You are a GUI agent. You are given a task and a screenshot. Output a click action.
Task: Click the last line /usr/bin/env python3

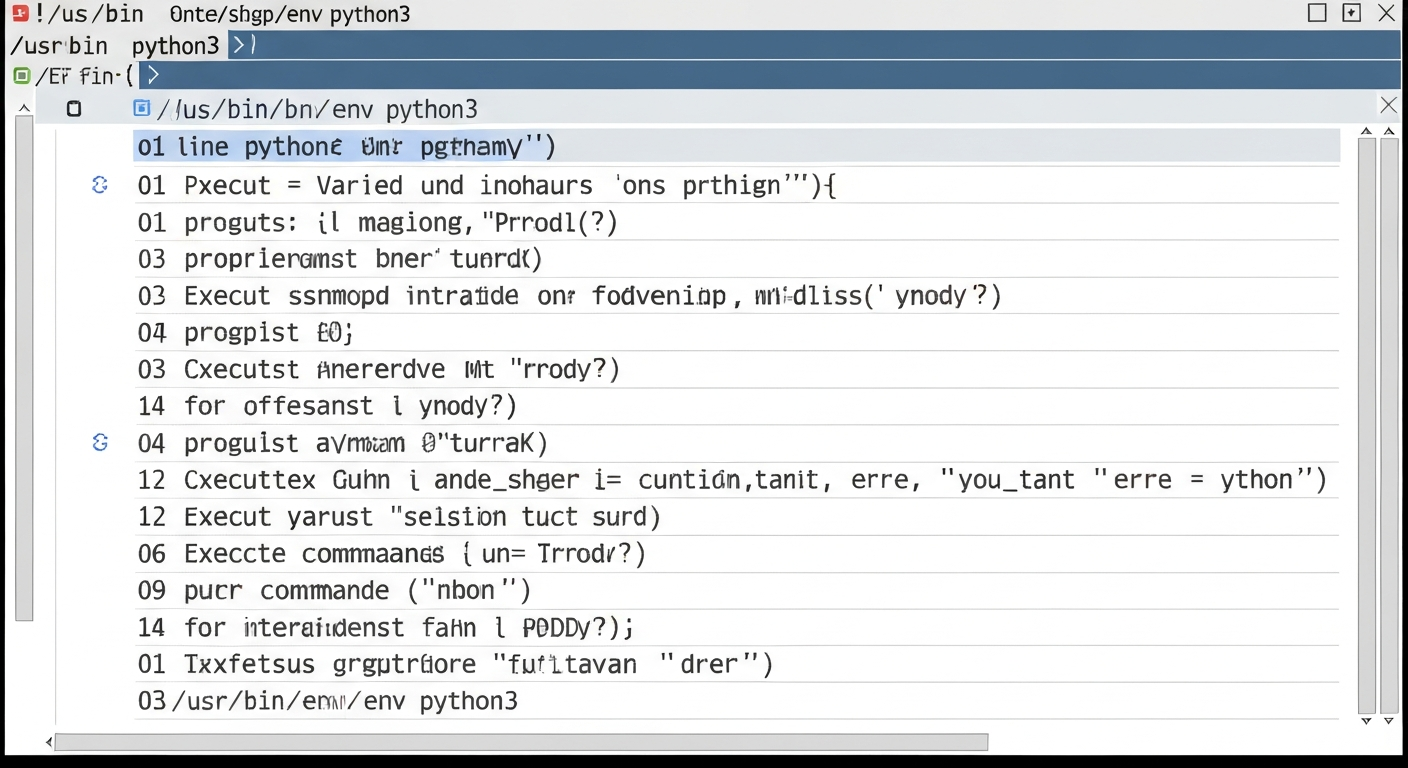345,701
